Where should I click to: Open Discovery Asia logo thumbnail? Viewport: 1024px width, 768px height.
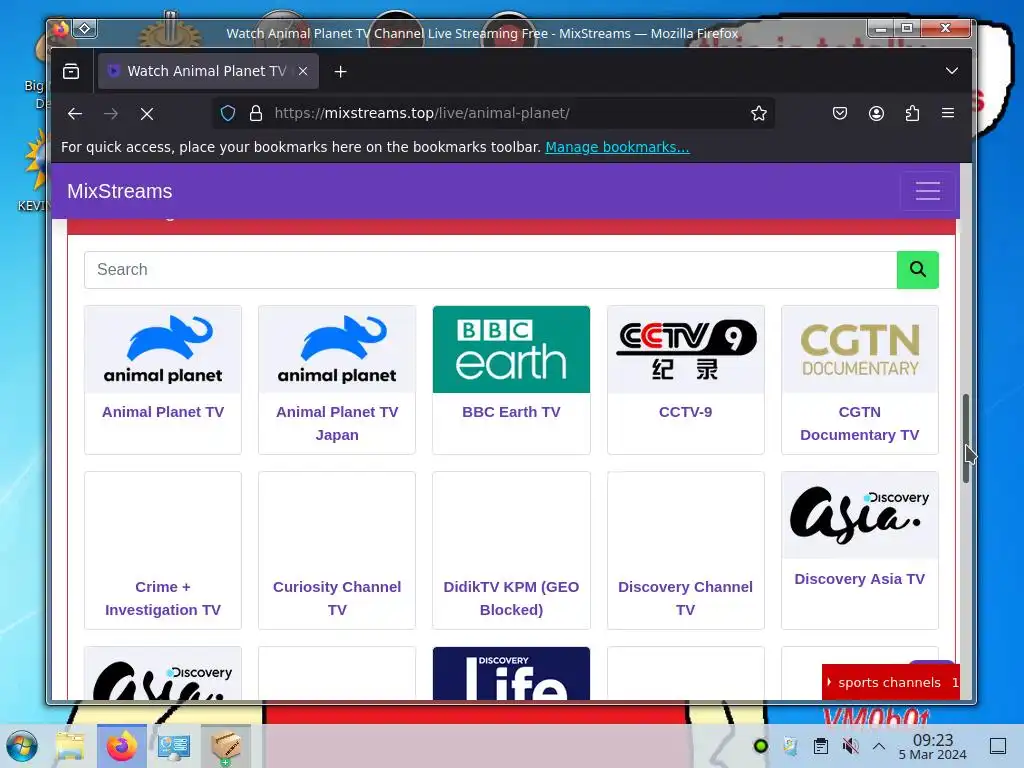859,515
